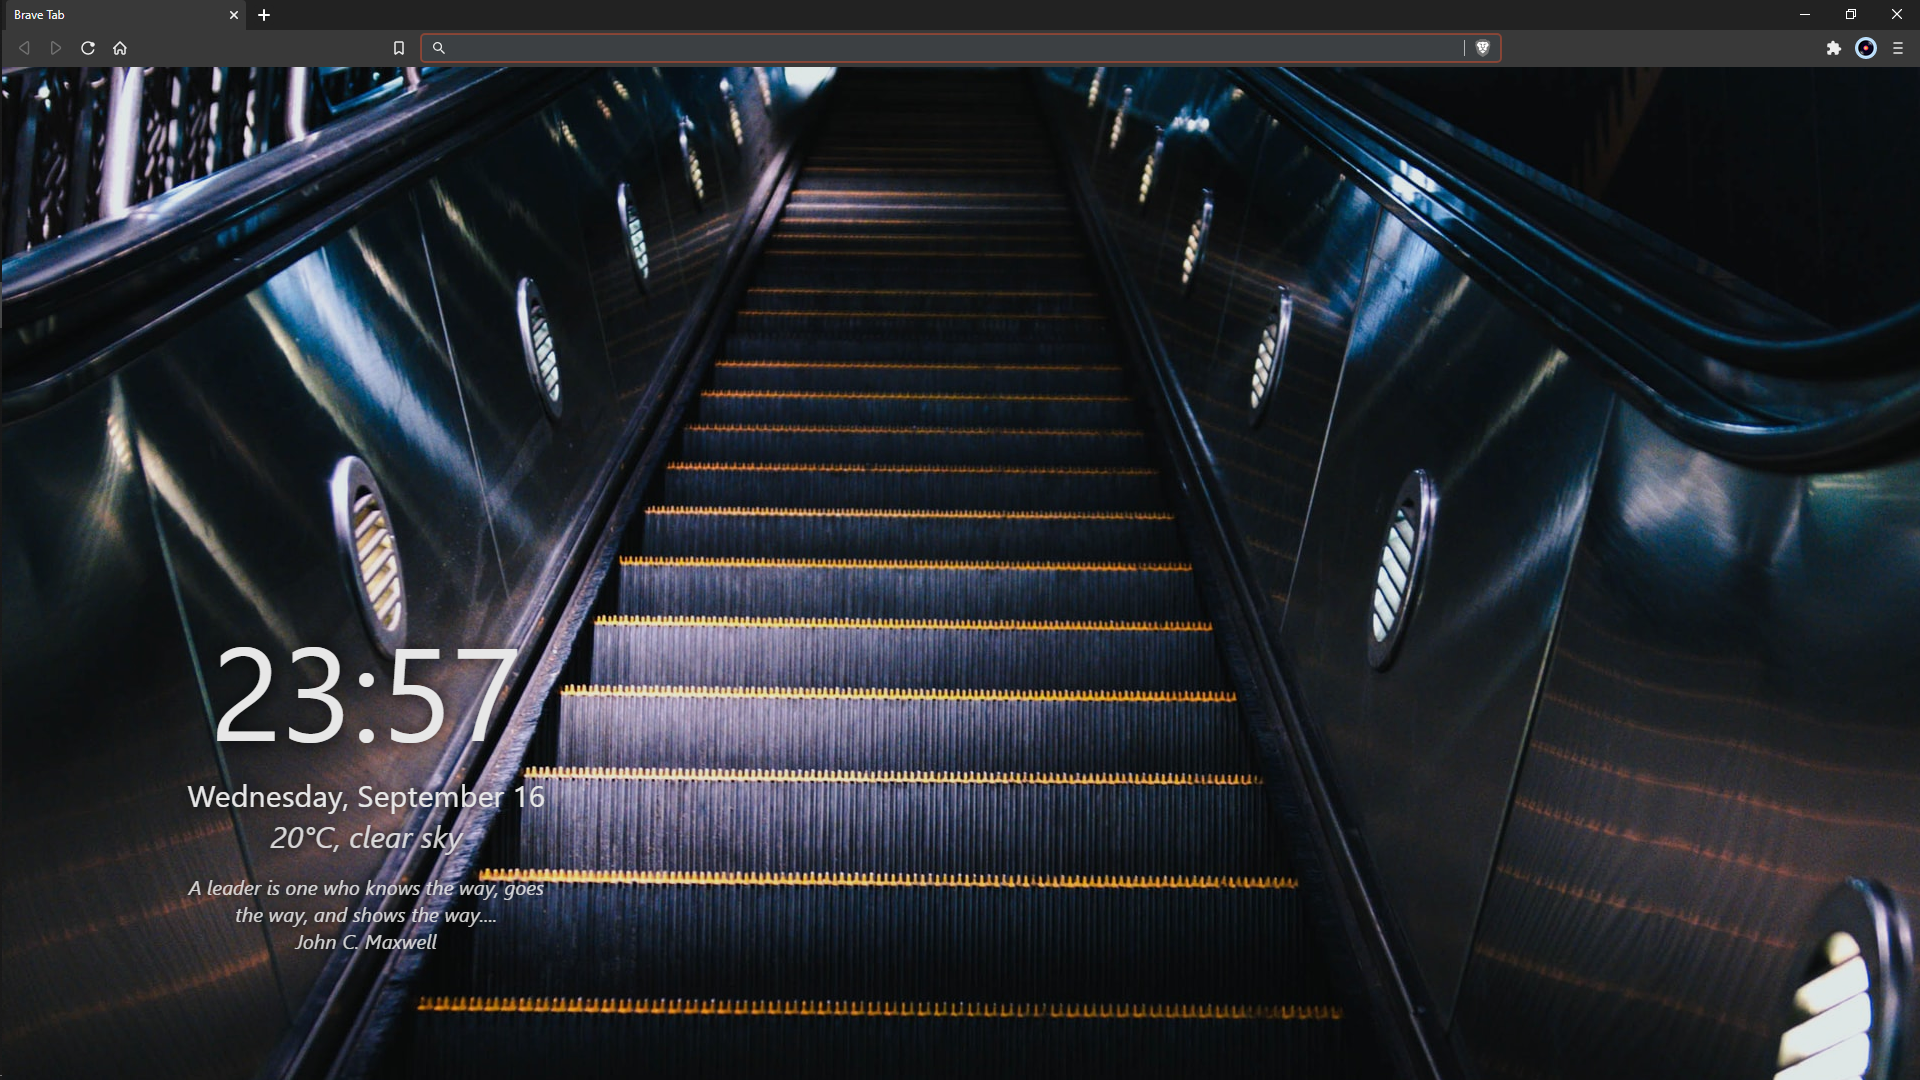The width and height of the screenshot is (1920, 1080).
Task: Click the John C. Maxwell attribution
Action: coord(366,942)
